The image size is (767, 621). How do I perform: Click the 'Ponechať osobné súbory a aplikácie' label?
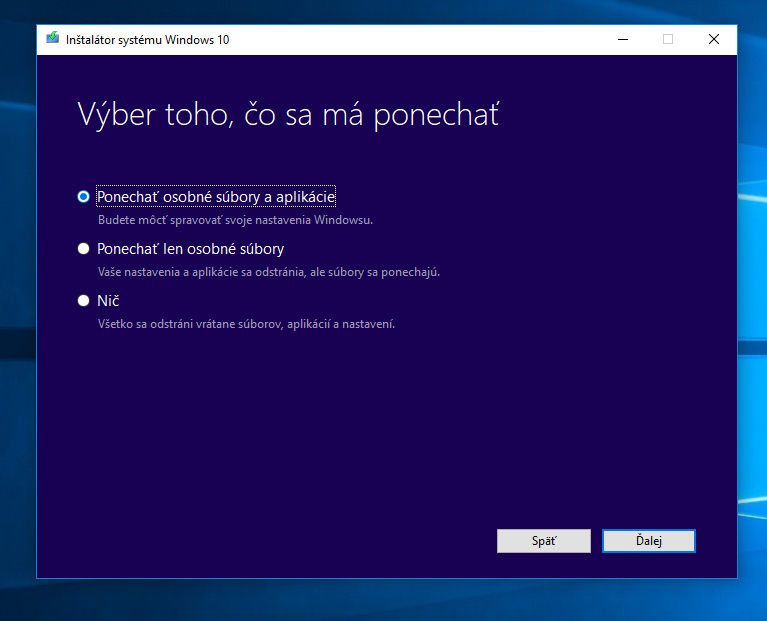tap(216, 197)
